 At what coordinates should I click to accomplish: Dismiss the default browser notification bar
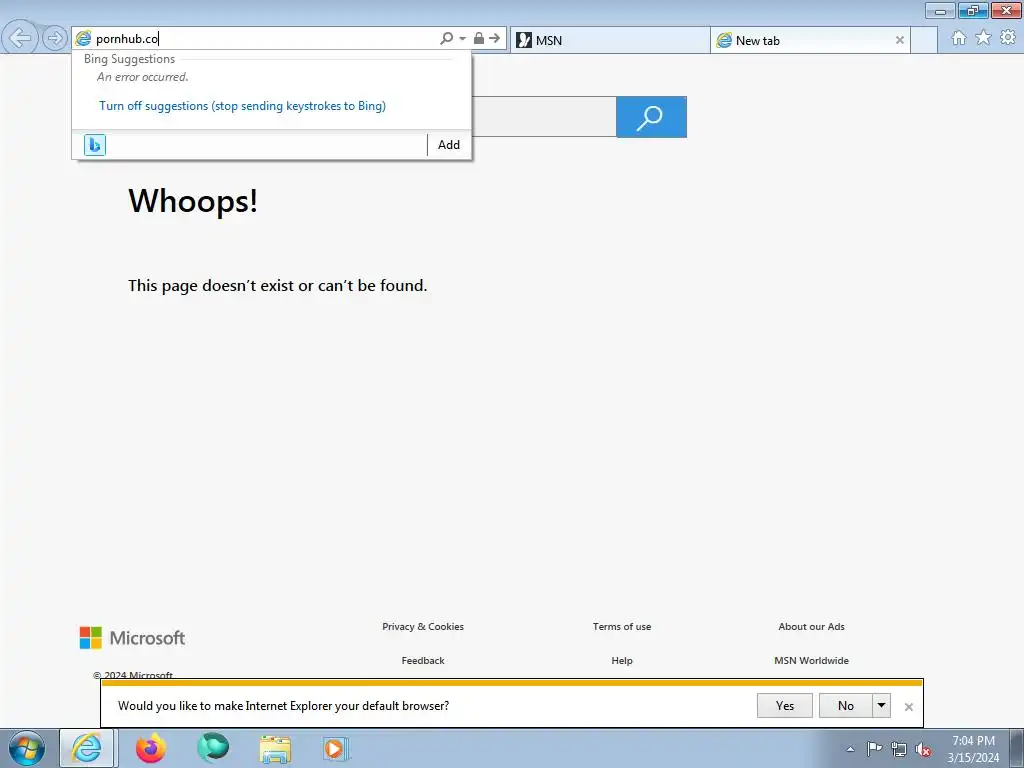tap(908, 707)
